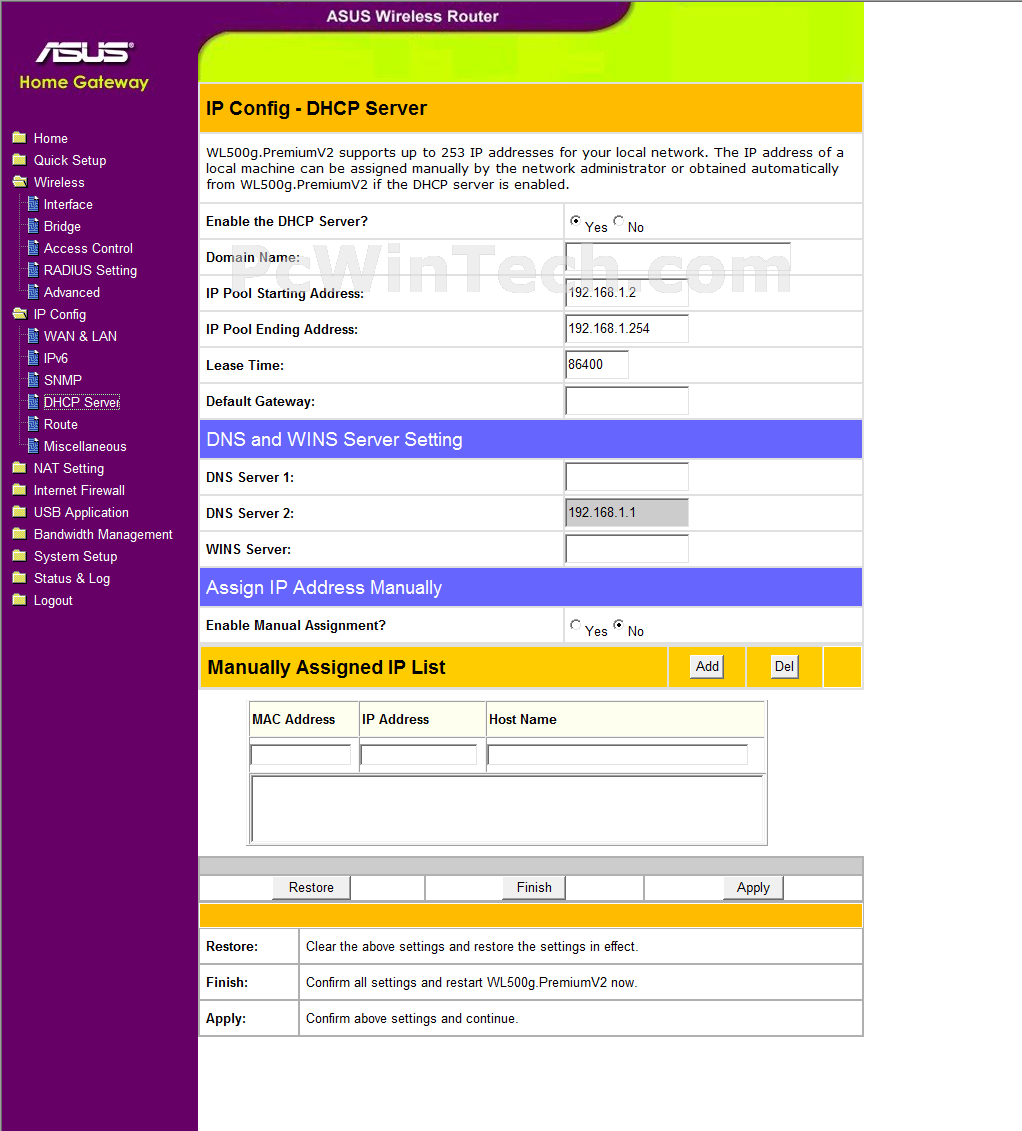
Task: Open the DHCP Server page link
Action: click(82, 402)
